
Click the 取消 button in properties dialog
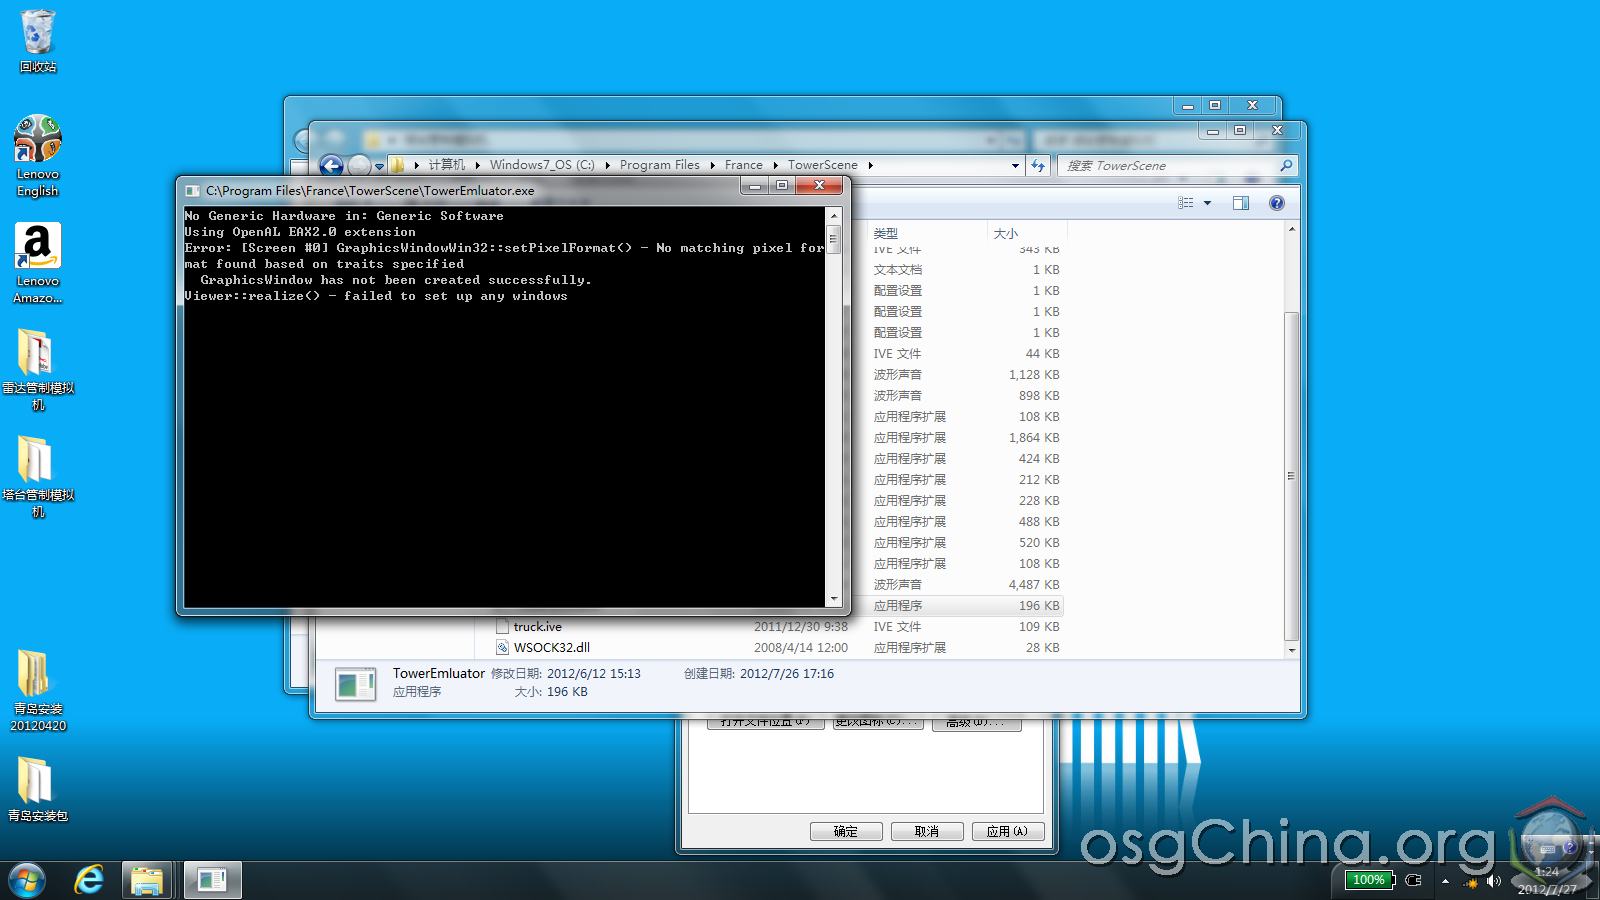click(x=927, y=831)
